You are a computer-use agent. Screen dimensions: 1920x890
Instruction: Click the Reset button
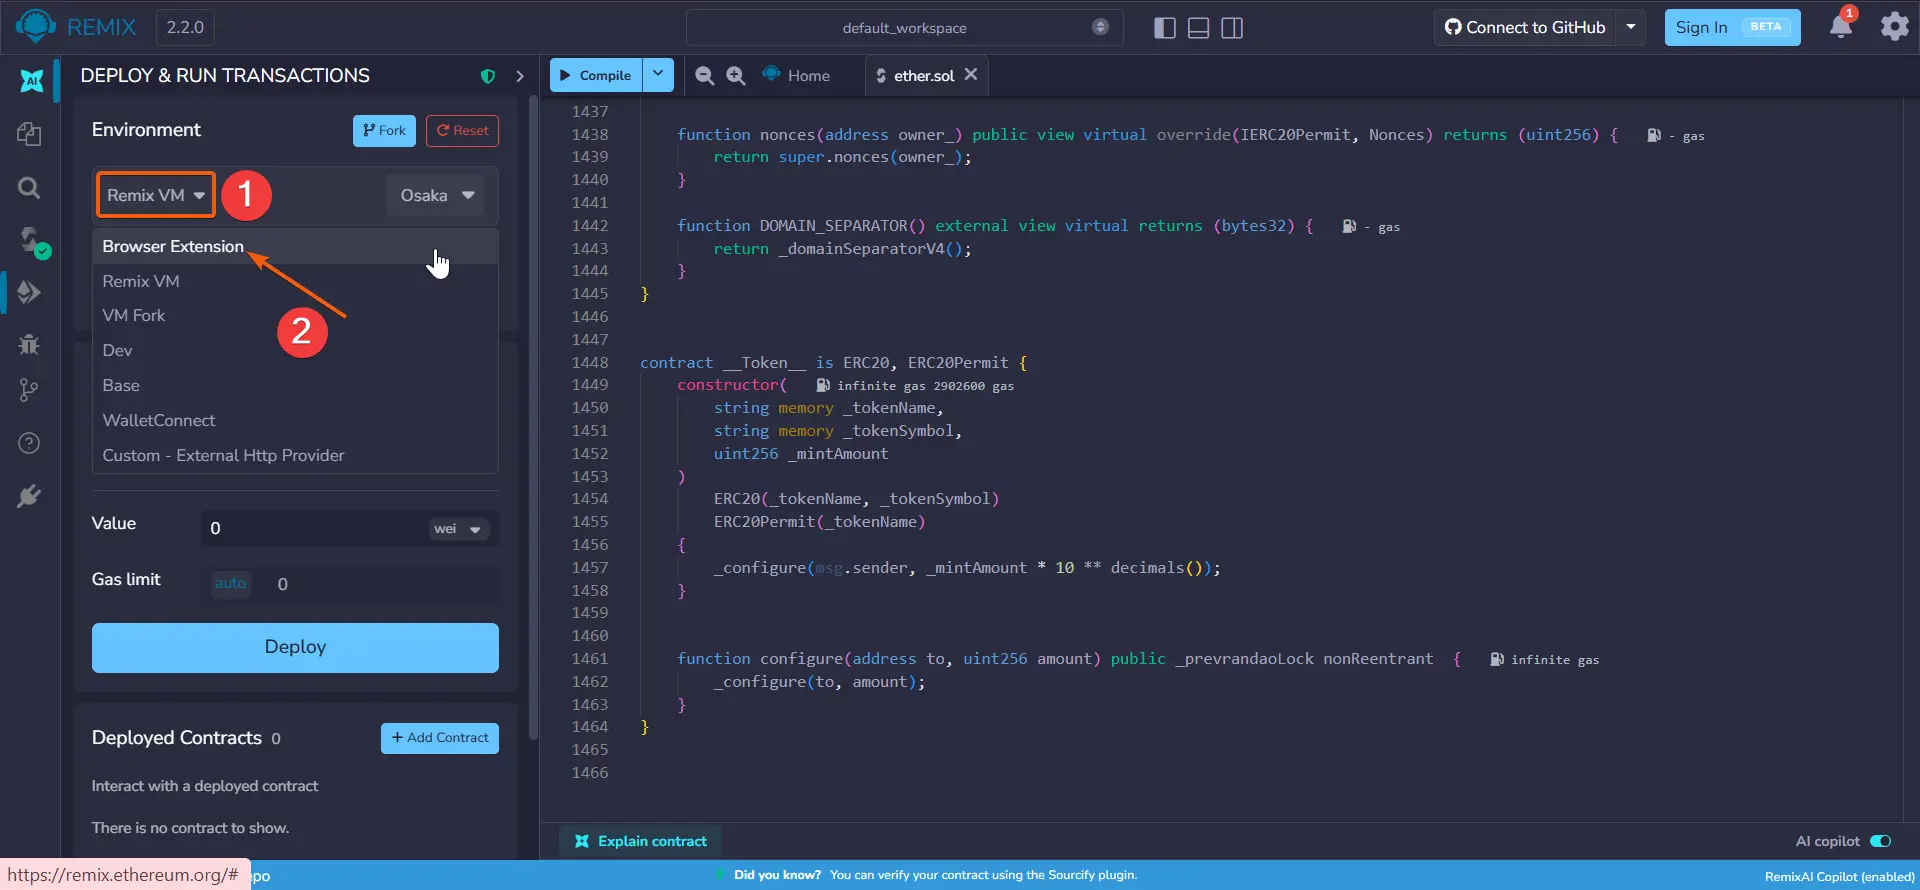pyautogui.click(x=462, y=131)
